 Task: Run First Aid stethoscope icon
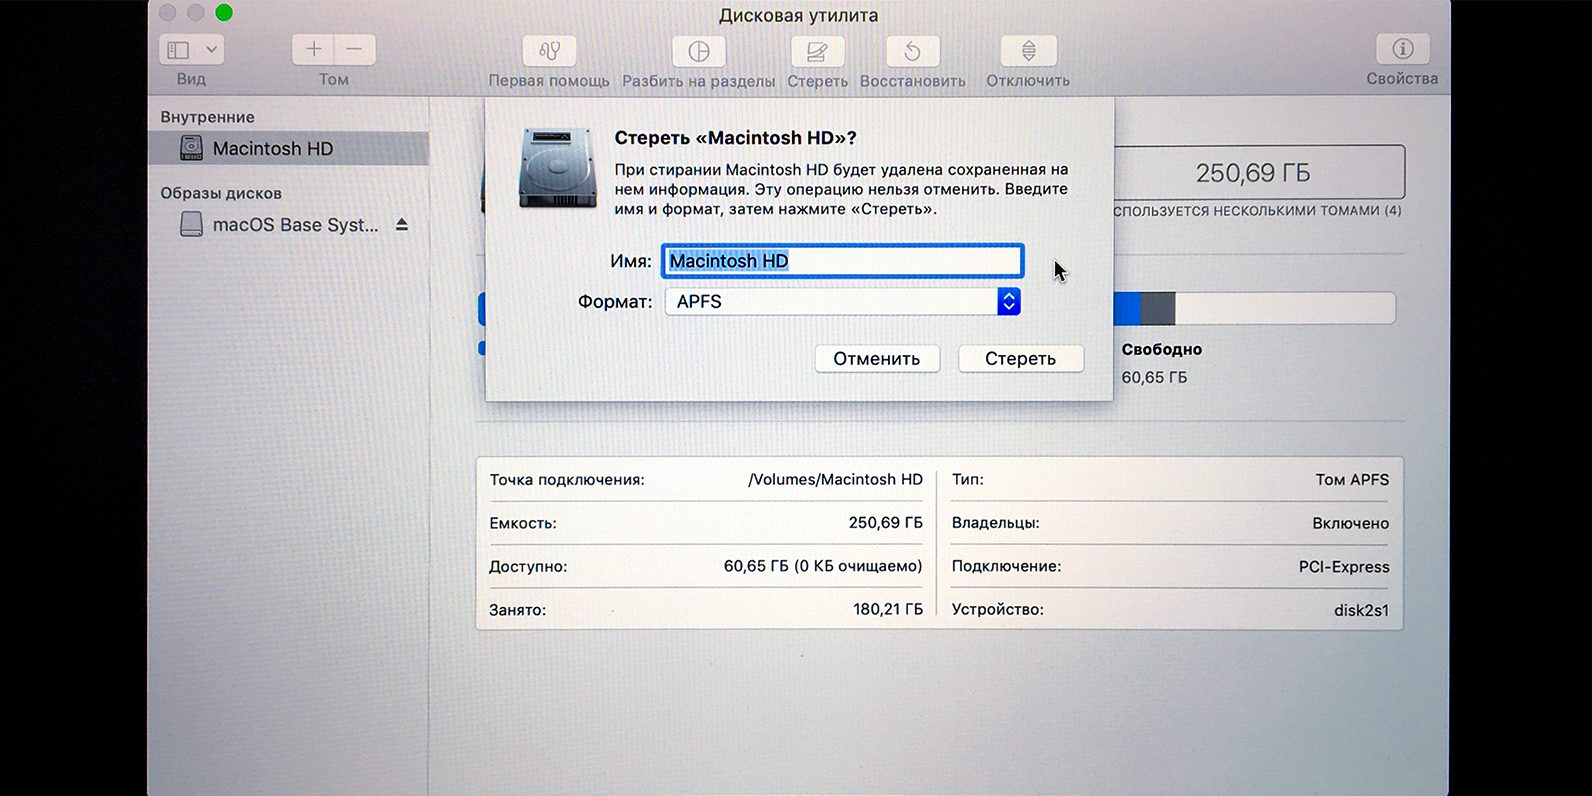(x=549, y=50)
